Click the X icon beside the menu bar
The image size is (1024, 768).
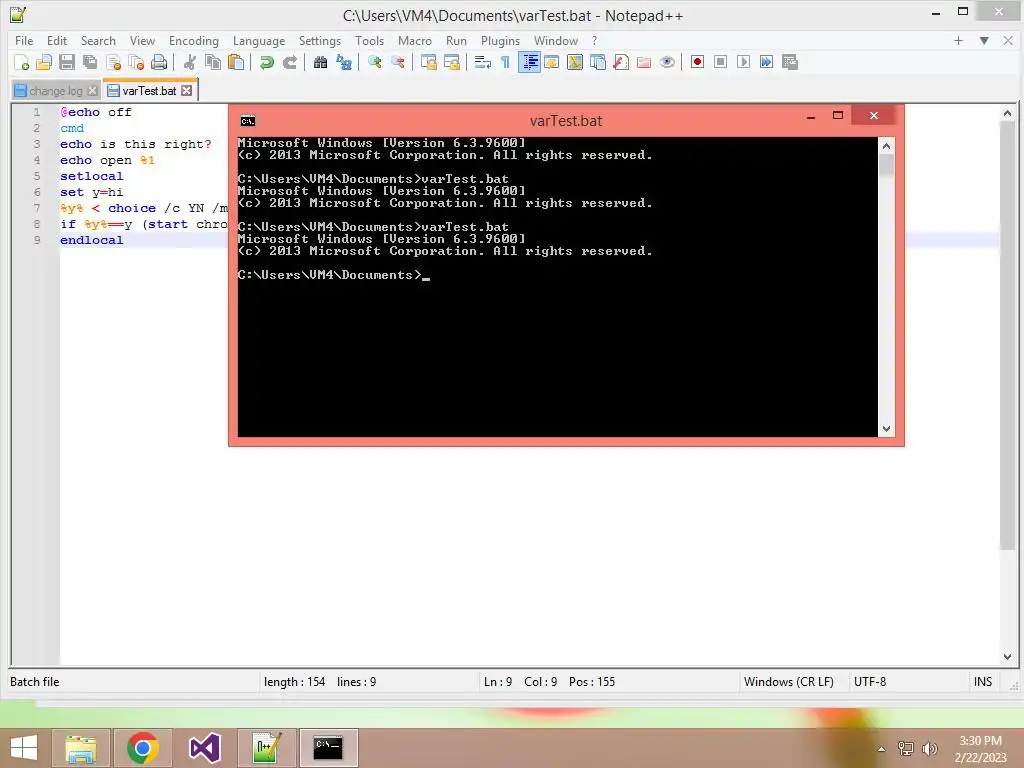coord(1008,40)
